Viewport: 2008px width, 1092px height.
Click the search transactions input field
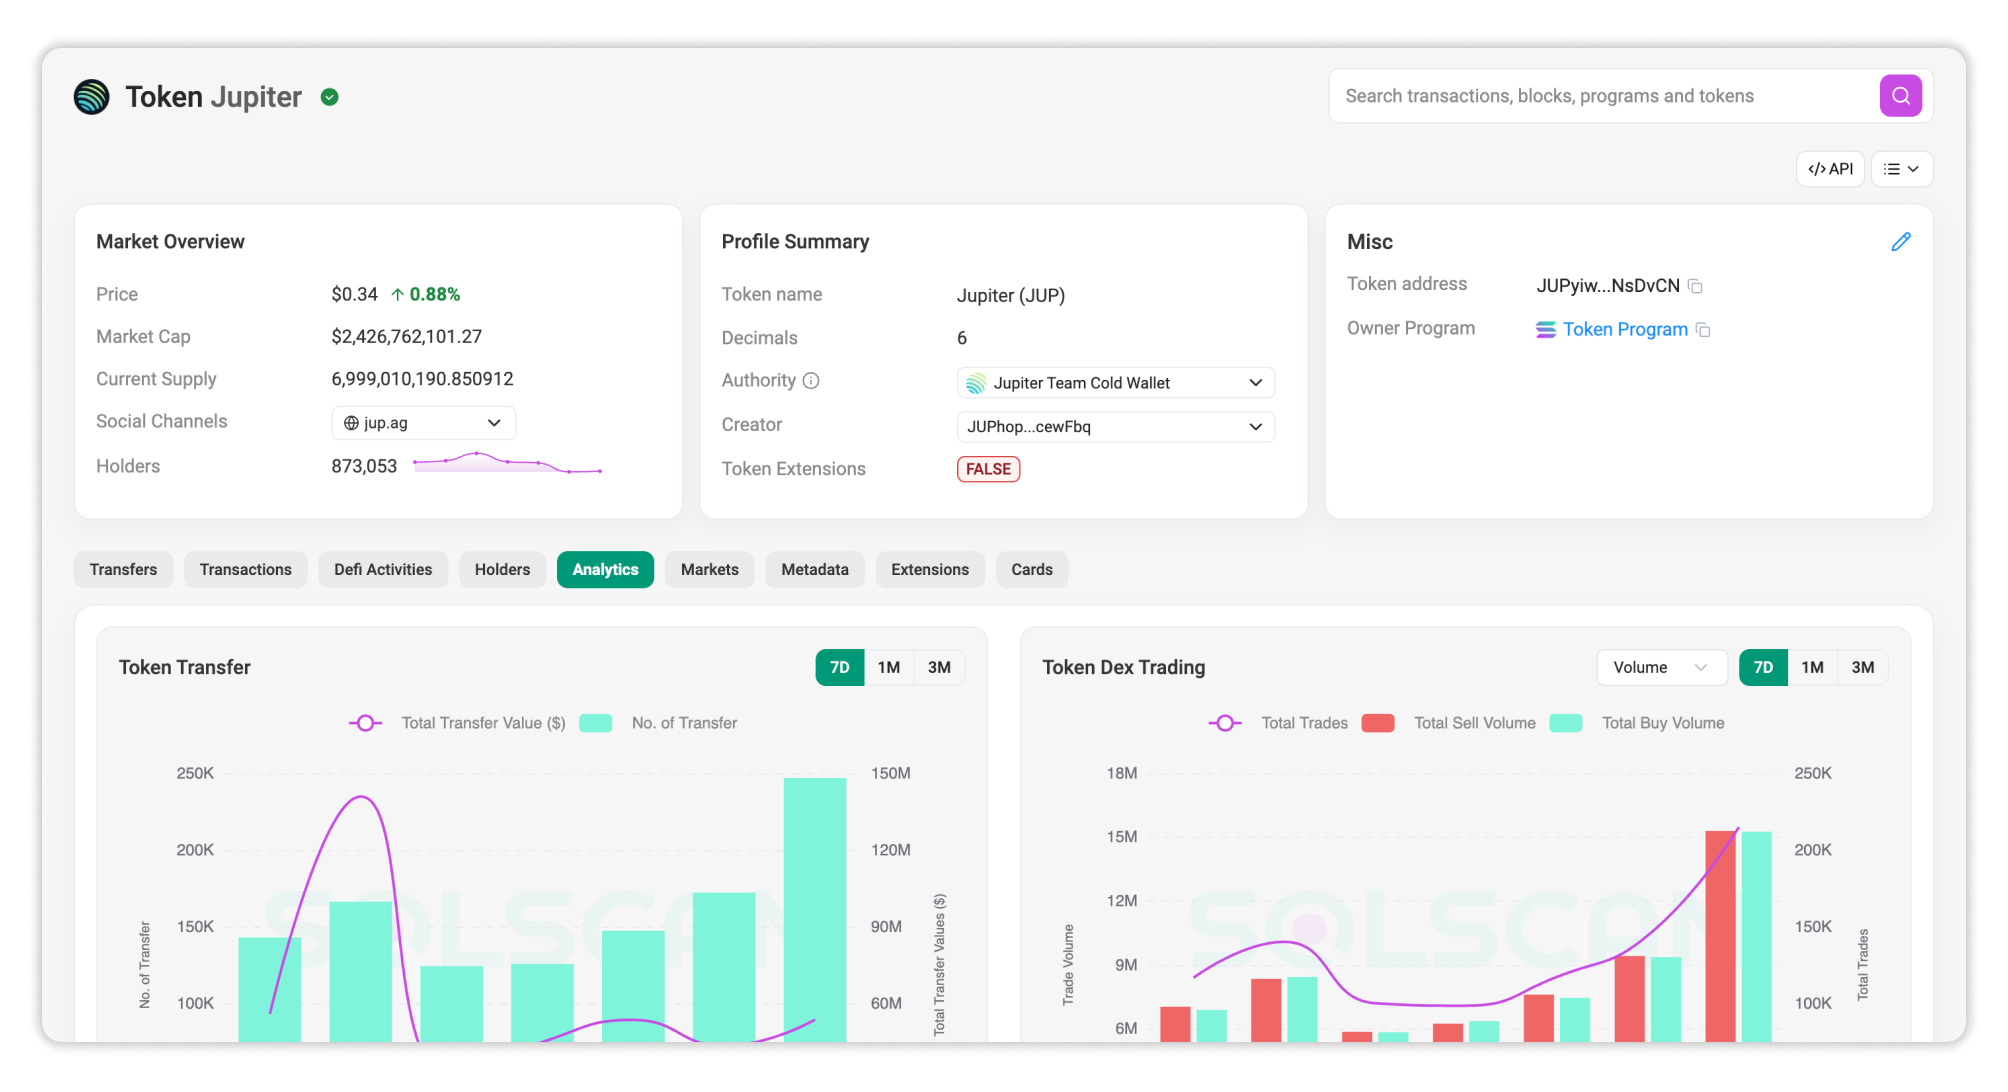pos(1600,95)
